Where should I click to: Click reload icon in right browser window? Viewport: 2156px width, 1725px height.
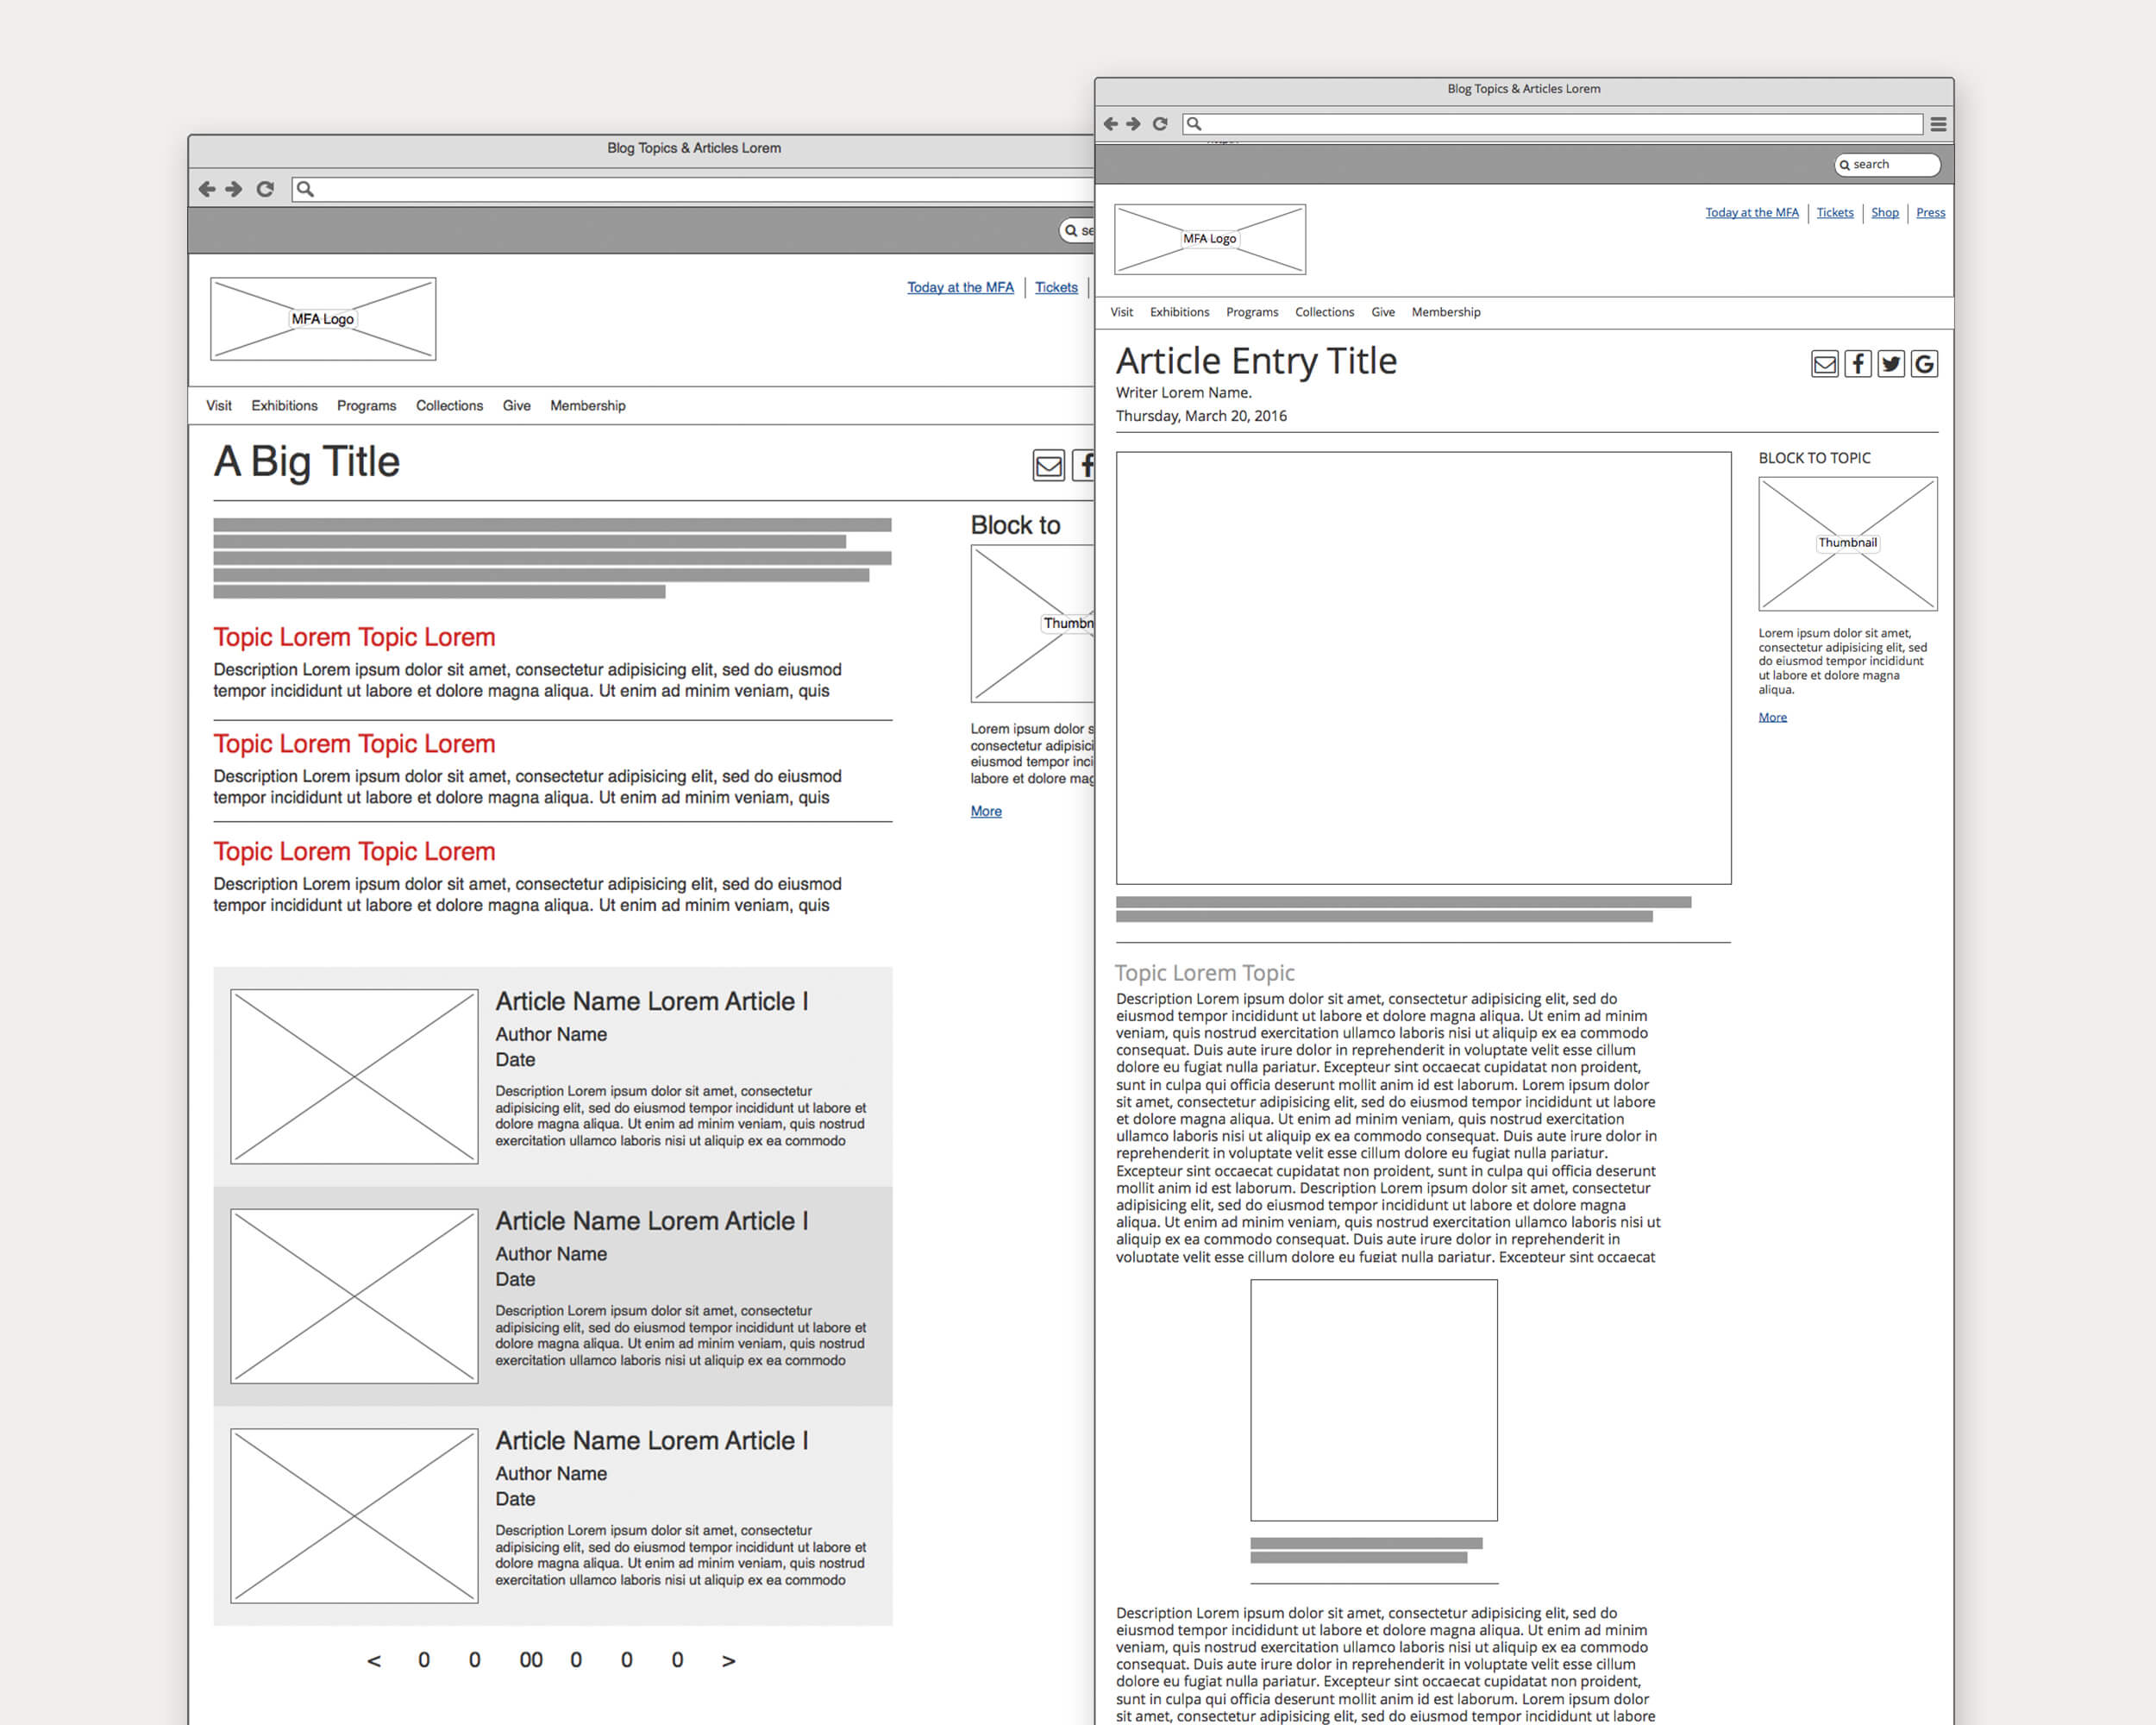pos(1160,124)
